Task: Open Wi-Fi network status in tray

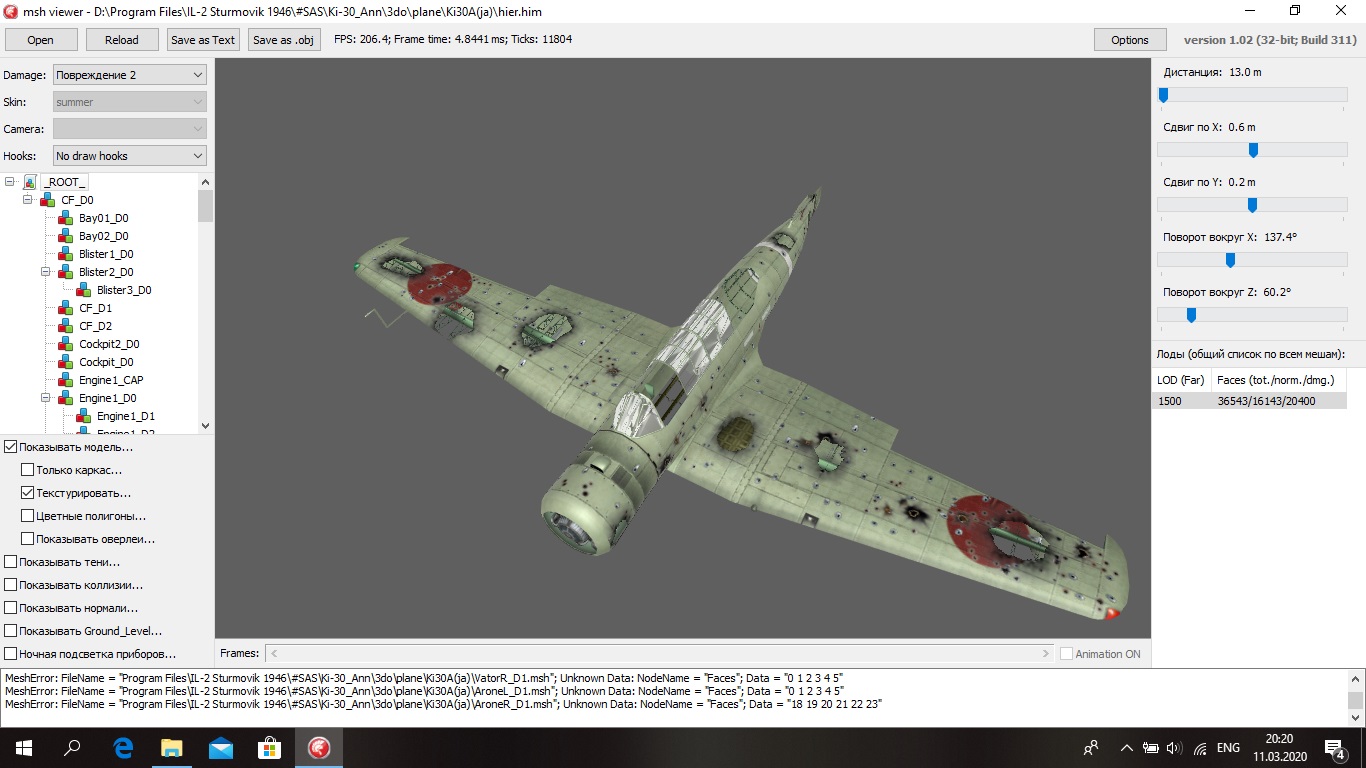Action: tap(1199, 748)
